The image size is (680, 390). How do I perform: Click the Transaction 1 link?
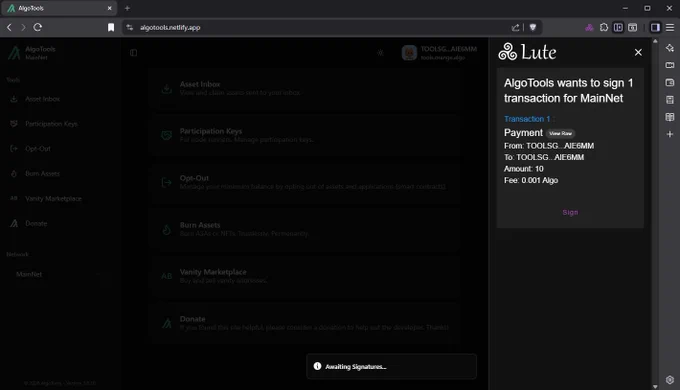coord(527,119)
